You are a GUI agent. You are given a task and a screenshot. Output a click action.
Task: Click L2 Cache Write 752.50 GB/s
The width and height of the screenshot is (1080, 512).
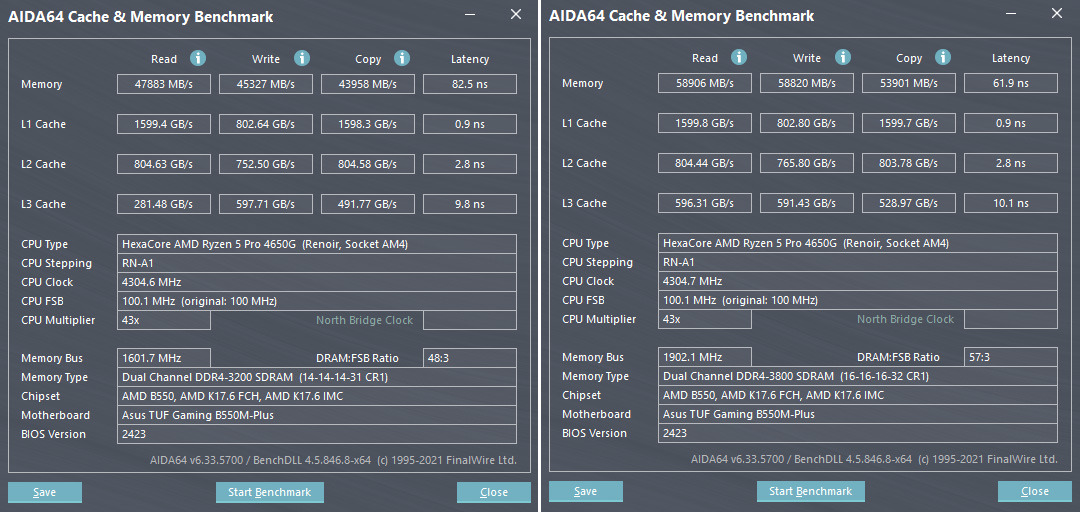coord(266,164)
